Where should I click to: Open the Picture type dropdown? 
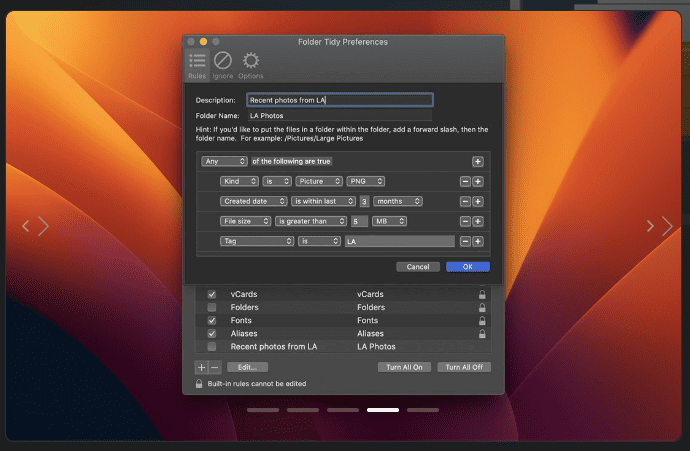pyautogui.click(x=319, y=181)
